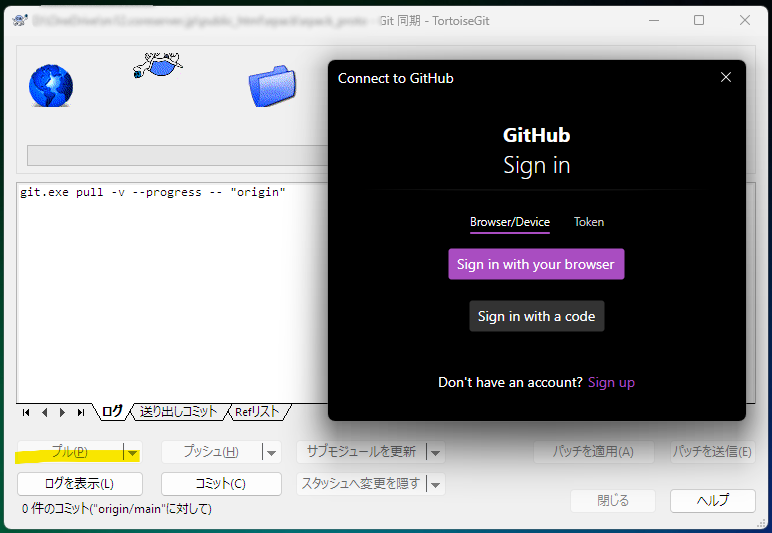Click the blue folder icon
This screenshot has width=772, height=533.
[272, 86]
